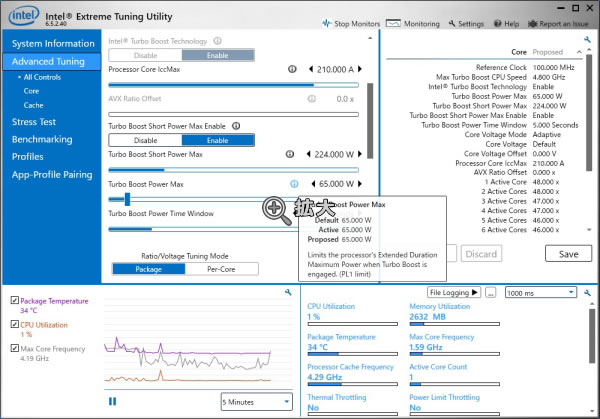Increase Processor Core IccMax with right arrow
600x419 pixels.
point(360,69)
